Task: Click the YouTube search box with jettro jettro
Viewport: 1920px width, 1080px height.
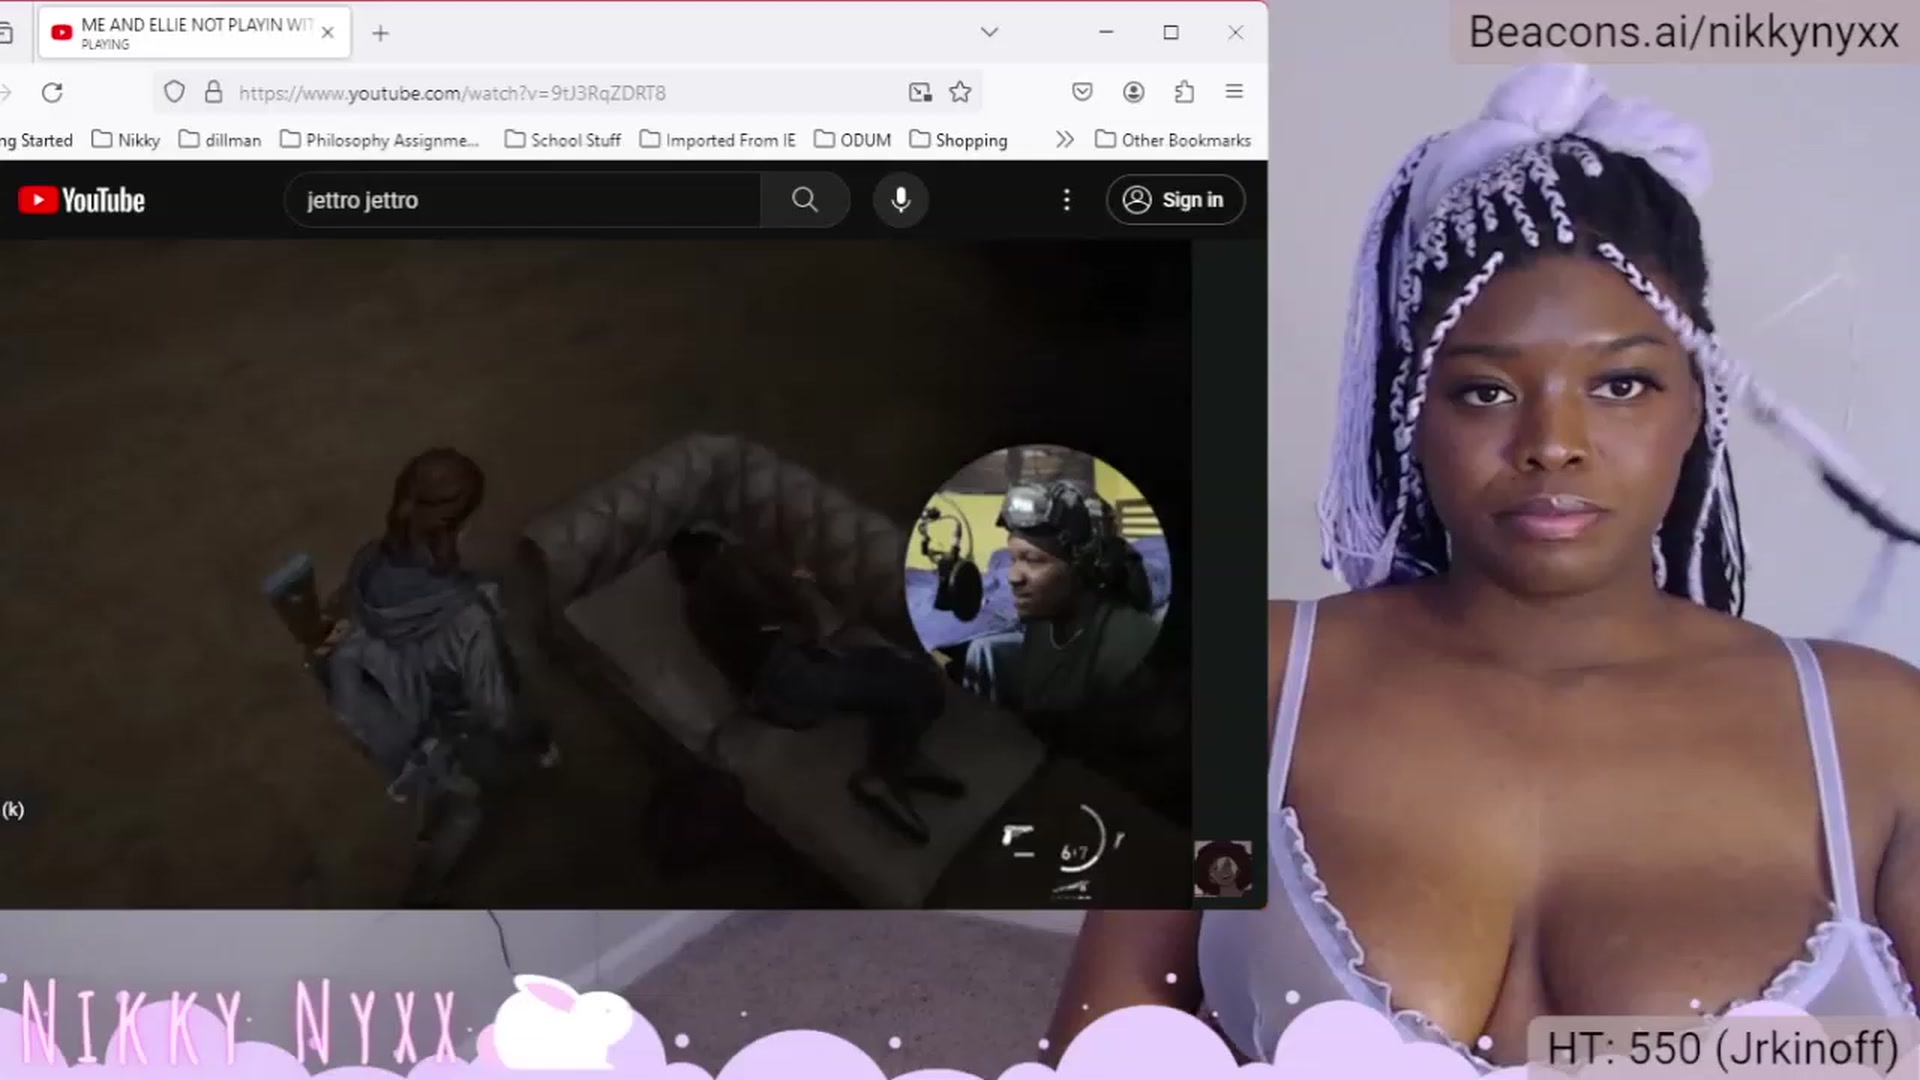Action: click(x=523, y=200)
